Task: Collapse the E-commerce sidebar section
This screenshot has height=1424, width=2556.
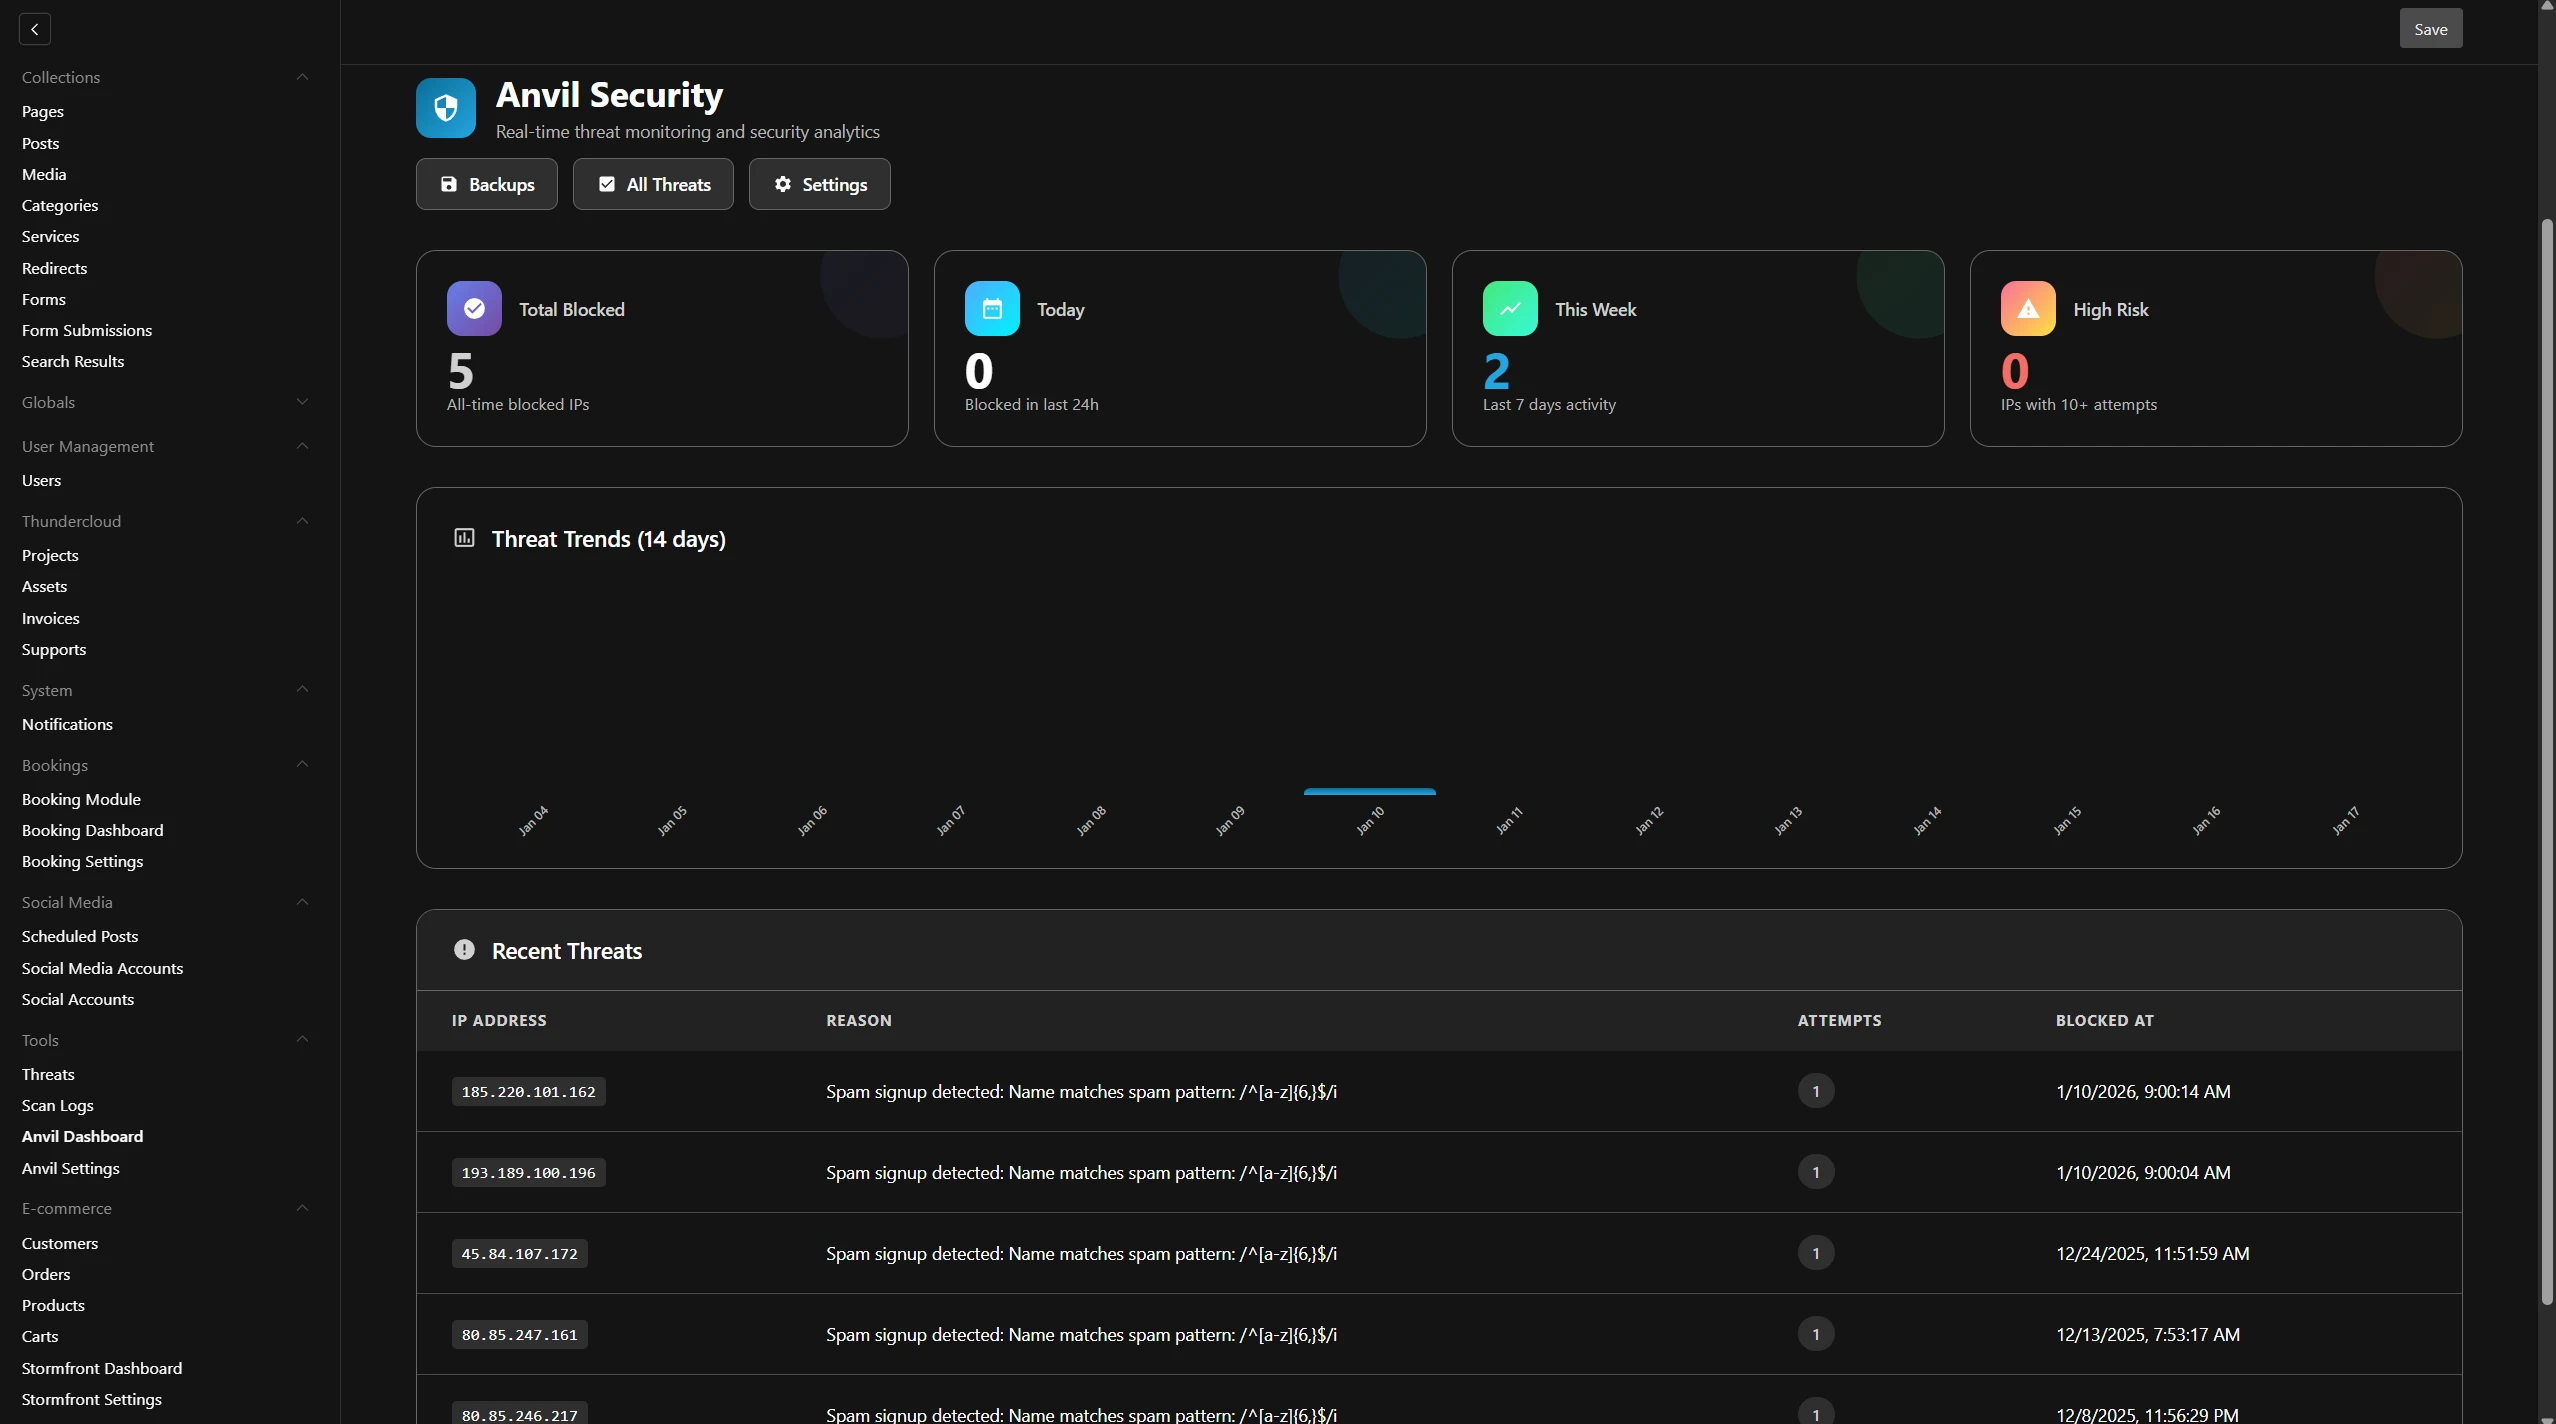Action: tap(302, 1208)
